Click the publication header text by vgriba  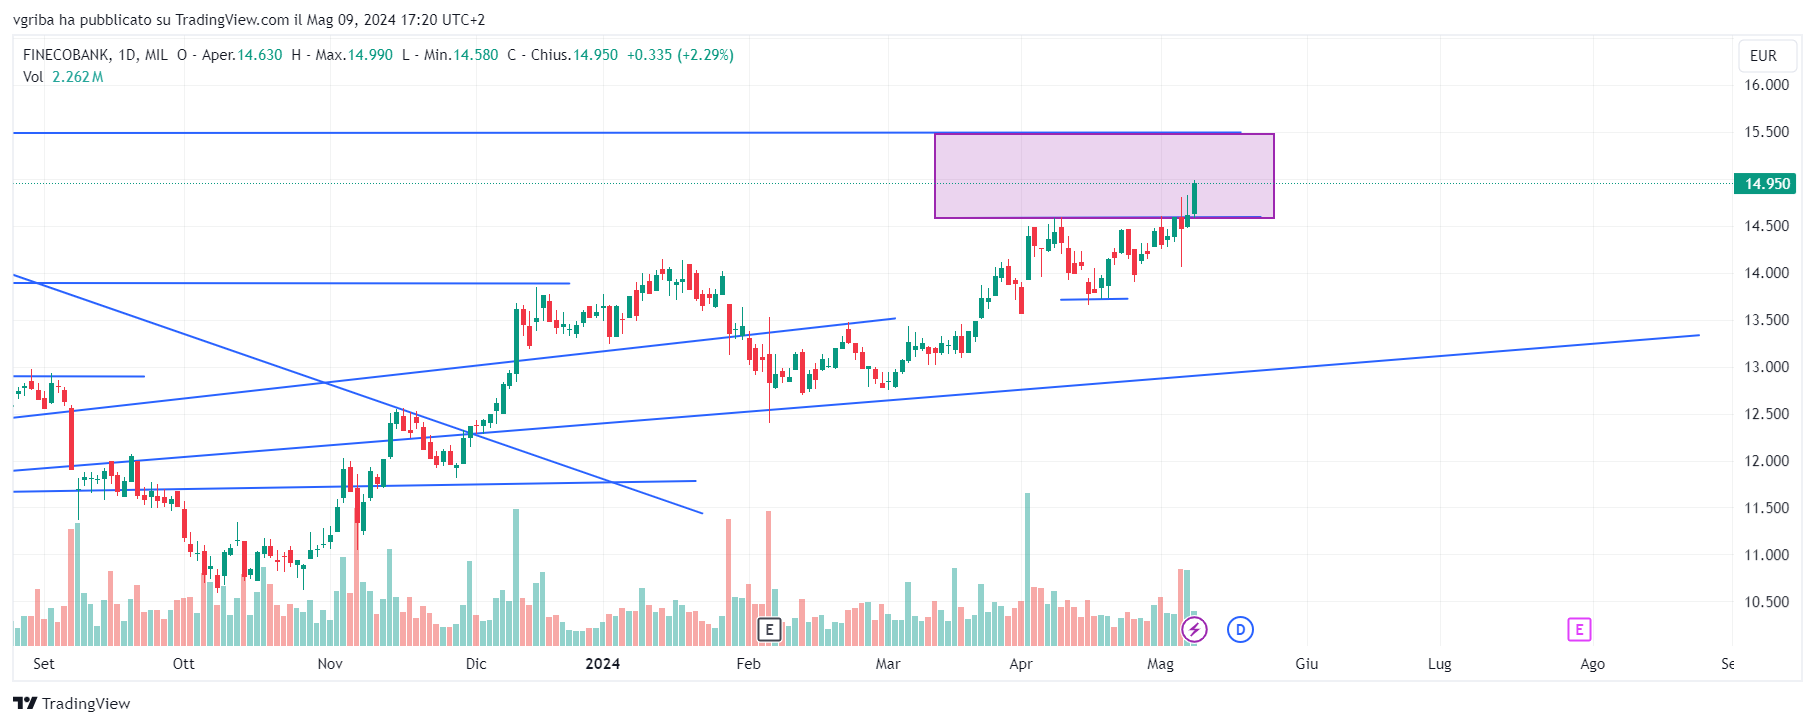[x=249, y=20]
